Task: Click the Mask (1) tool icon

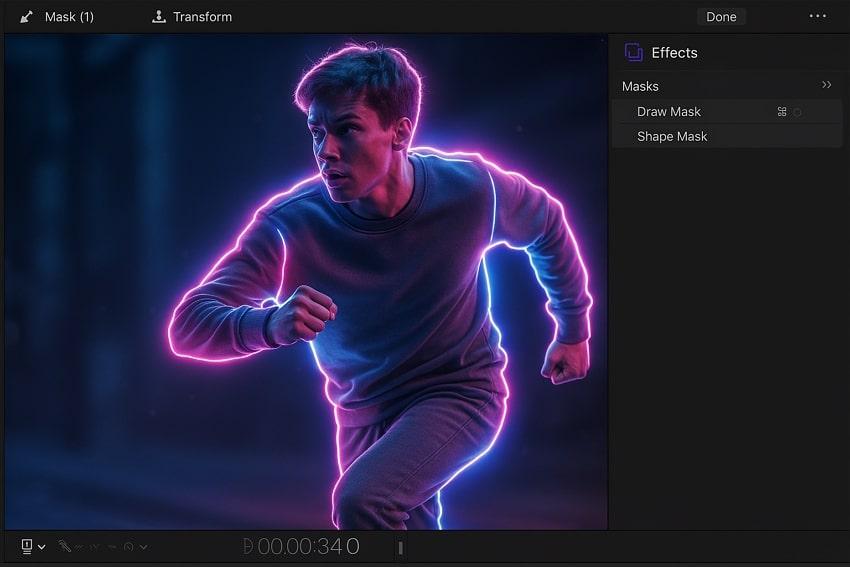Action: coord(26,17)
